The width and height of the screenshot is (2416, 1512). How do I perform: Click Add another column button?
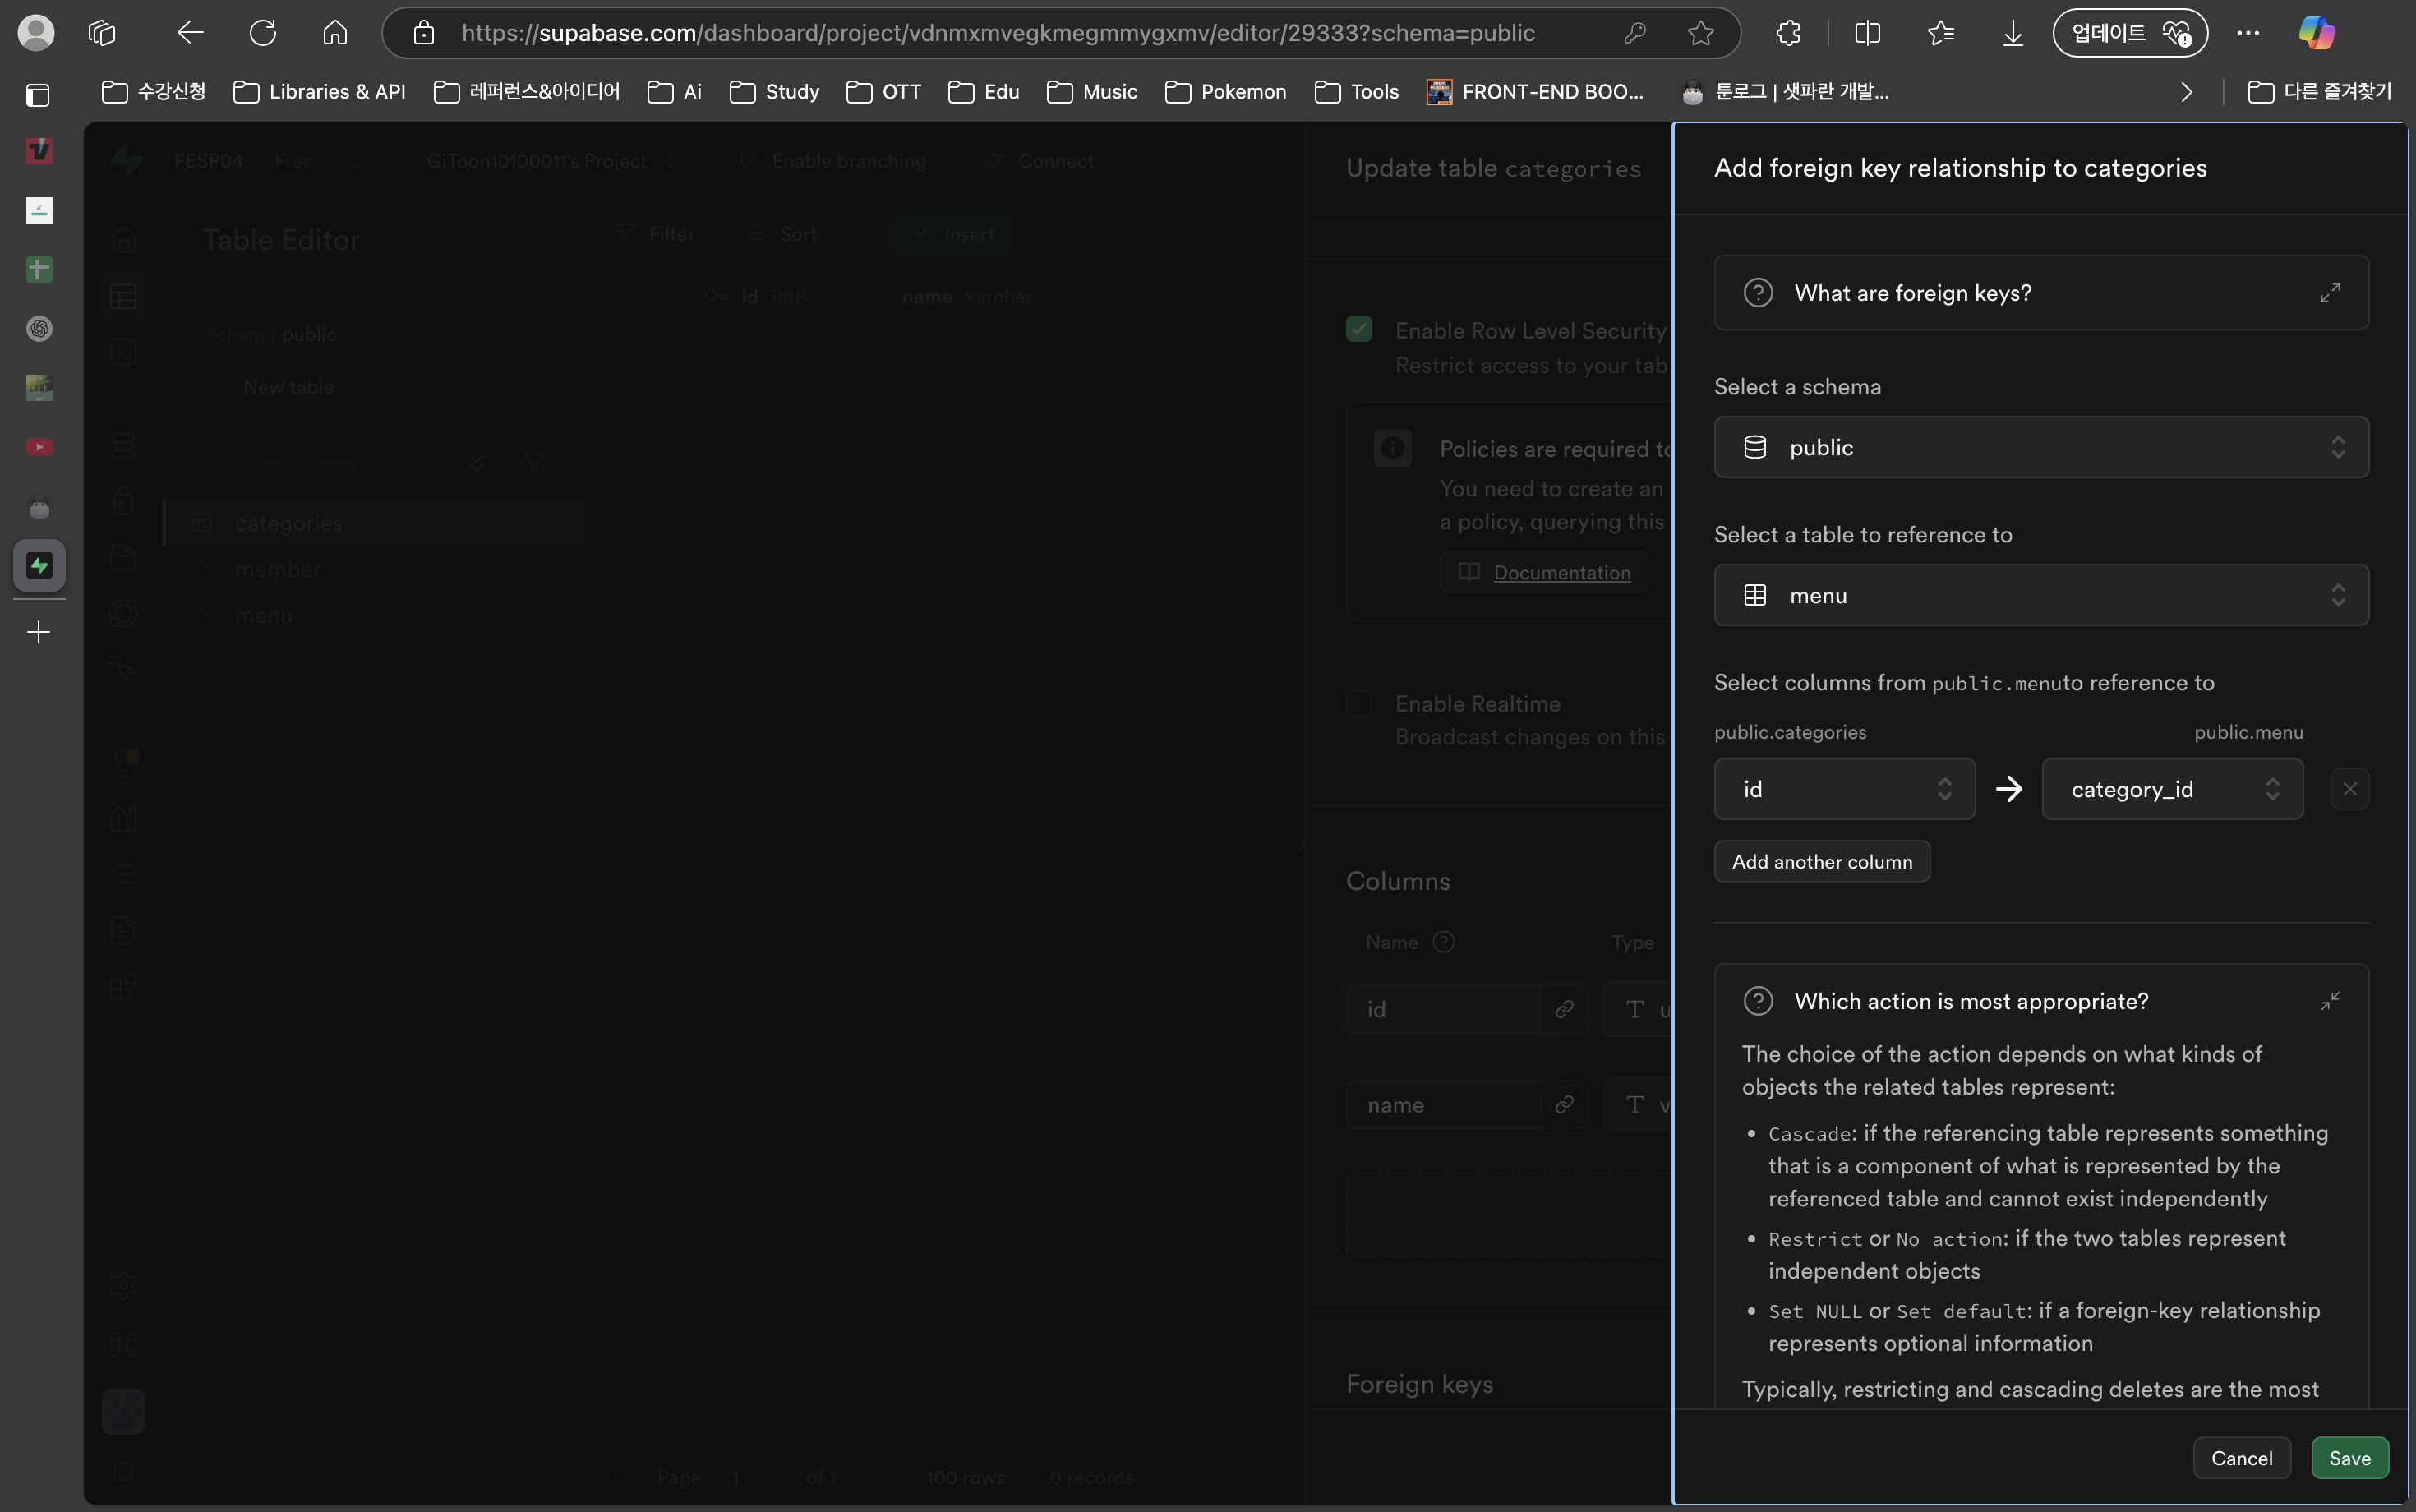(1821, 862)
